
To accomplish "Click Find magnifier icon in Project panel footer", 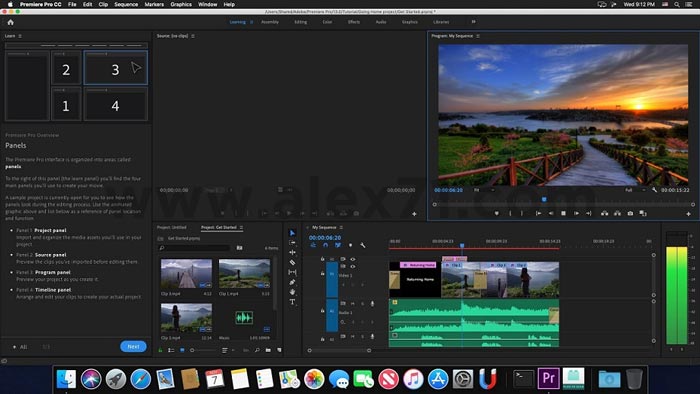I will point(257,350).
